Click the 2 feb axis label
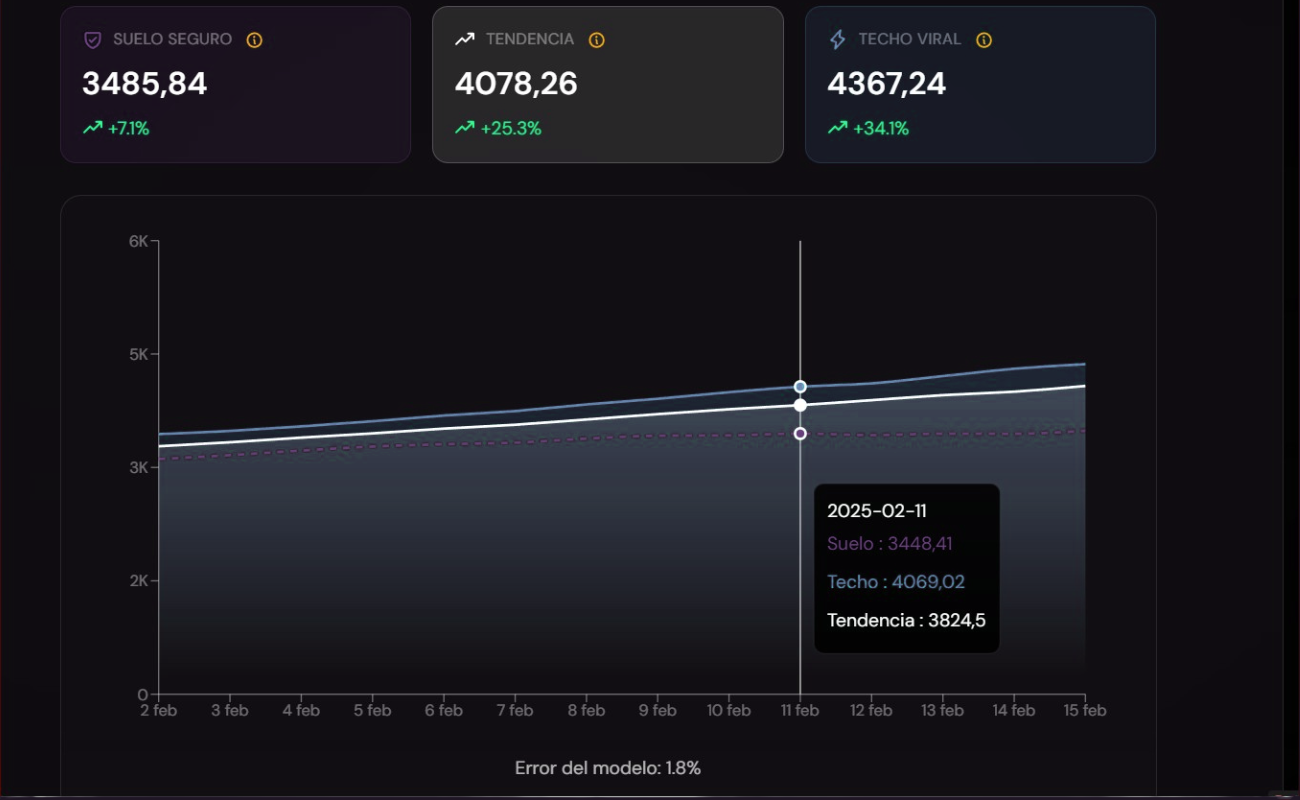This screenshot has width=1300, height=800. pos(159,710)
